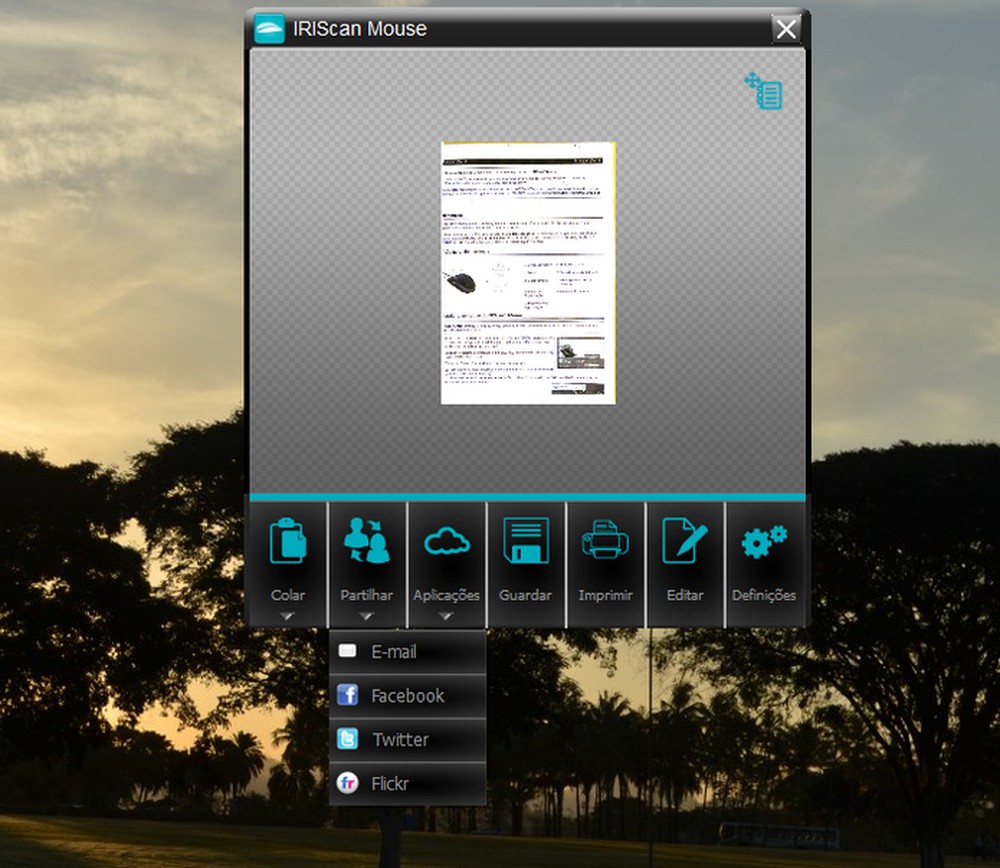Screen dimensions: 1000x868
Task: Open the scanned document thumbnail
Action: (528, 275)
